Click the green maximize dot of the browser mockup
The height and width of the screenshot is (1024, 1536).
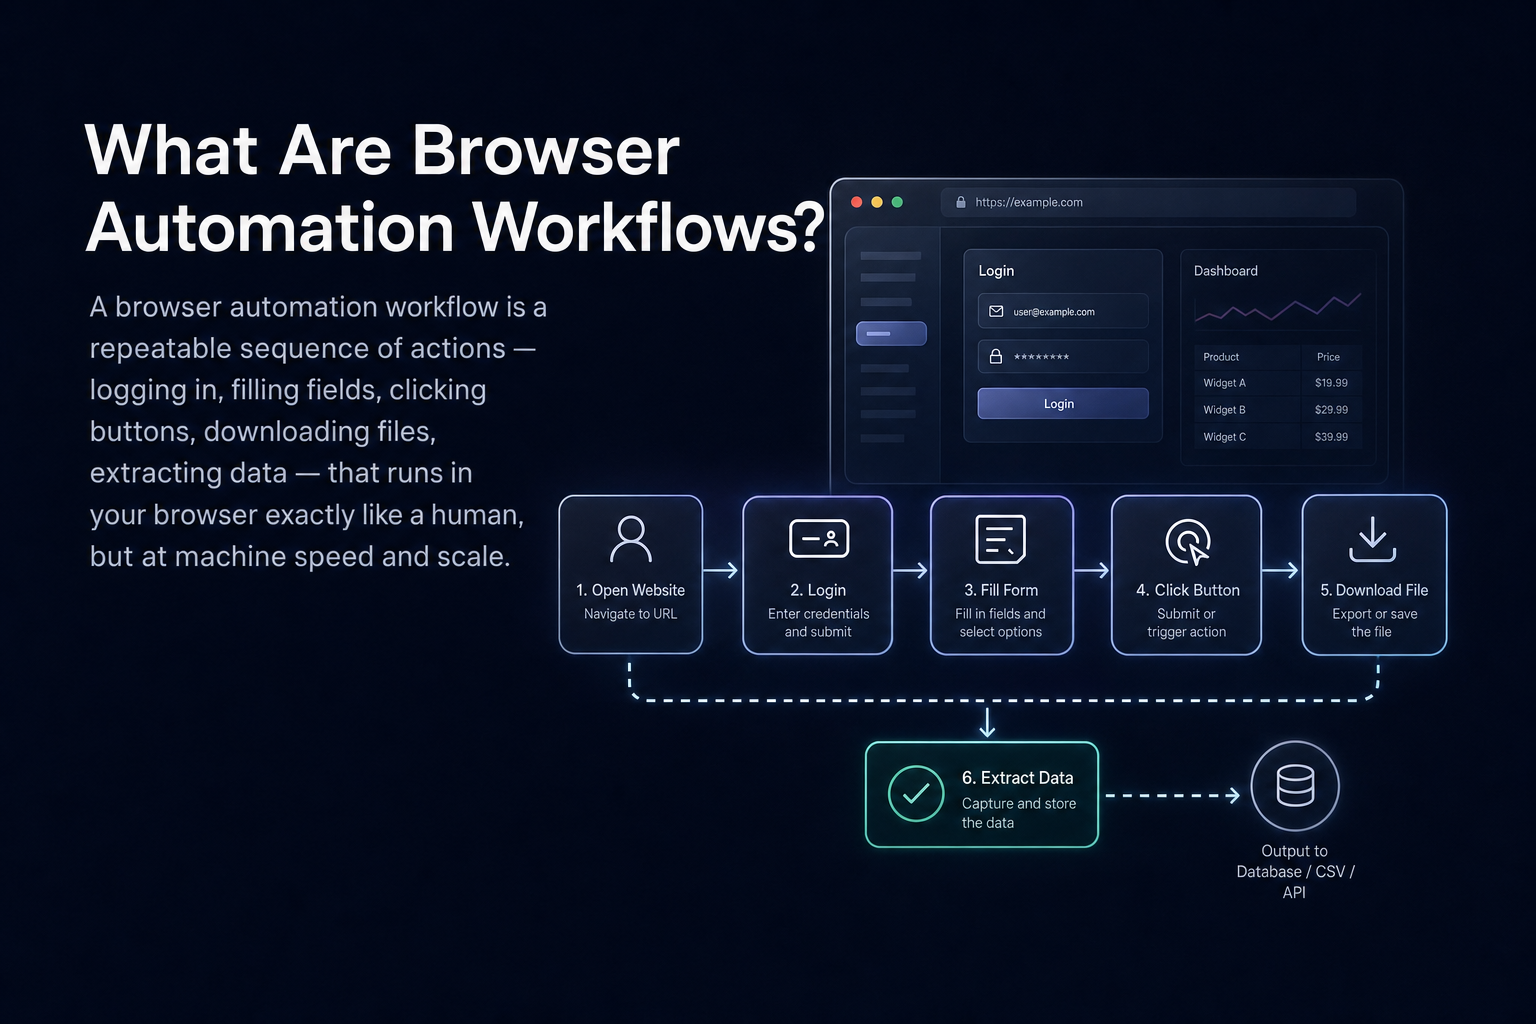pos(897,202)
